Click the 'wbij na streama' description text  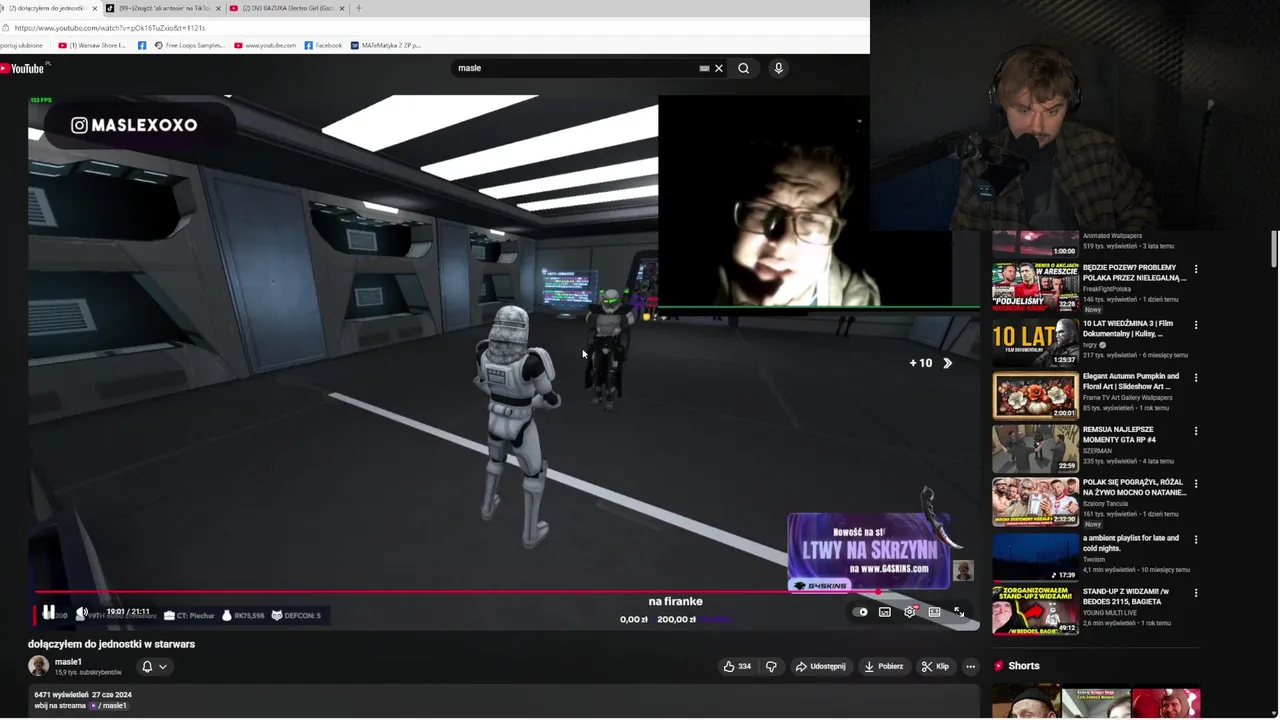tap(60, 706)
